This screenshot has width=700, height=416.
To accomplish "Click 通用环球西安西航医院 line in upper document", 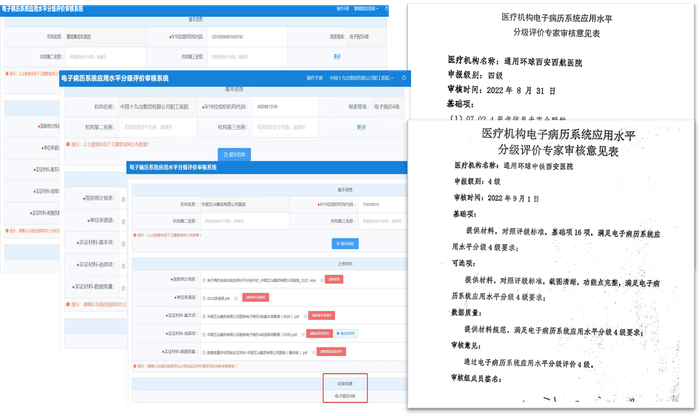I will 515,62.
